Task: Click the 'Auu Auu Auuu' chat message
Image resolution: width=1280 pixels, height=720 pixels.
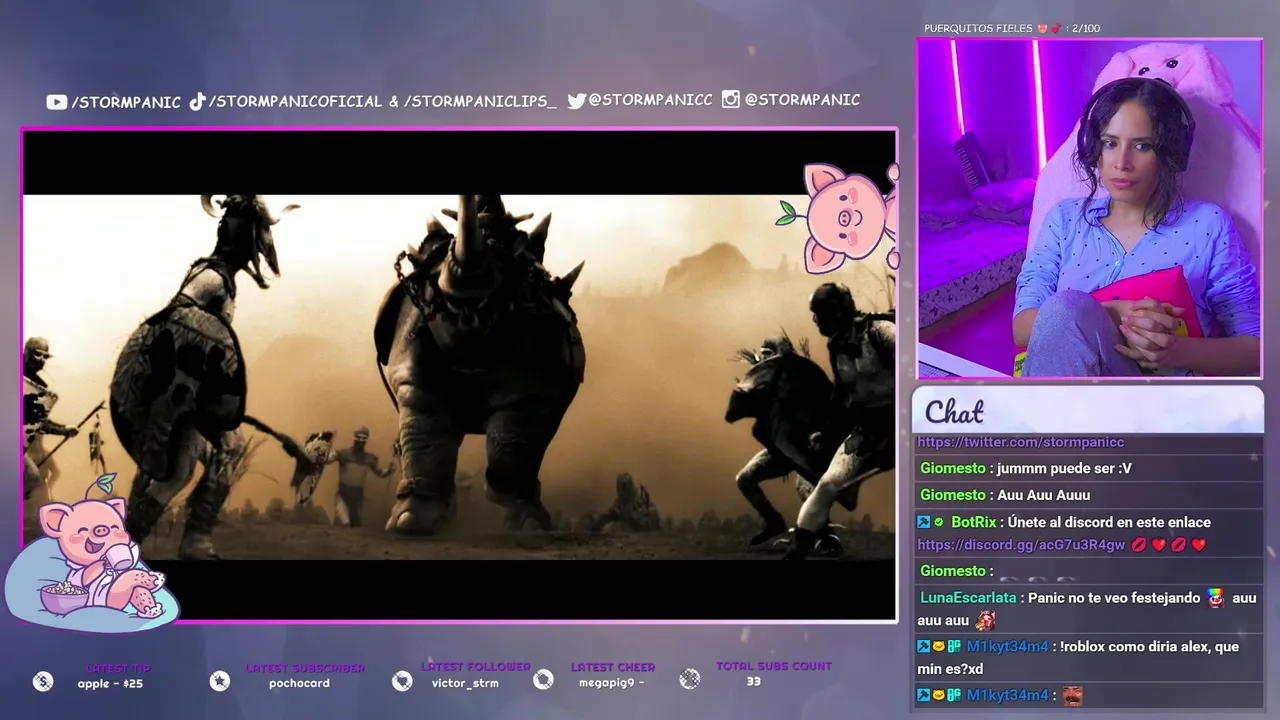Action: pyautogui.click(x=1043, y=495)
